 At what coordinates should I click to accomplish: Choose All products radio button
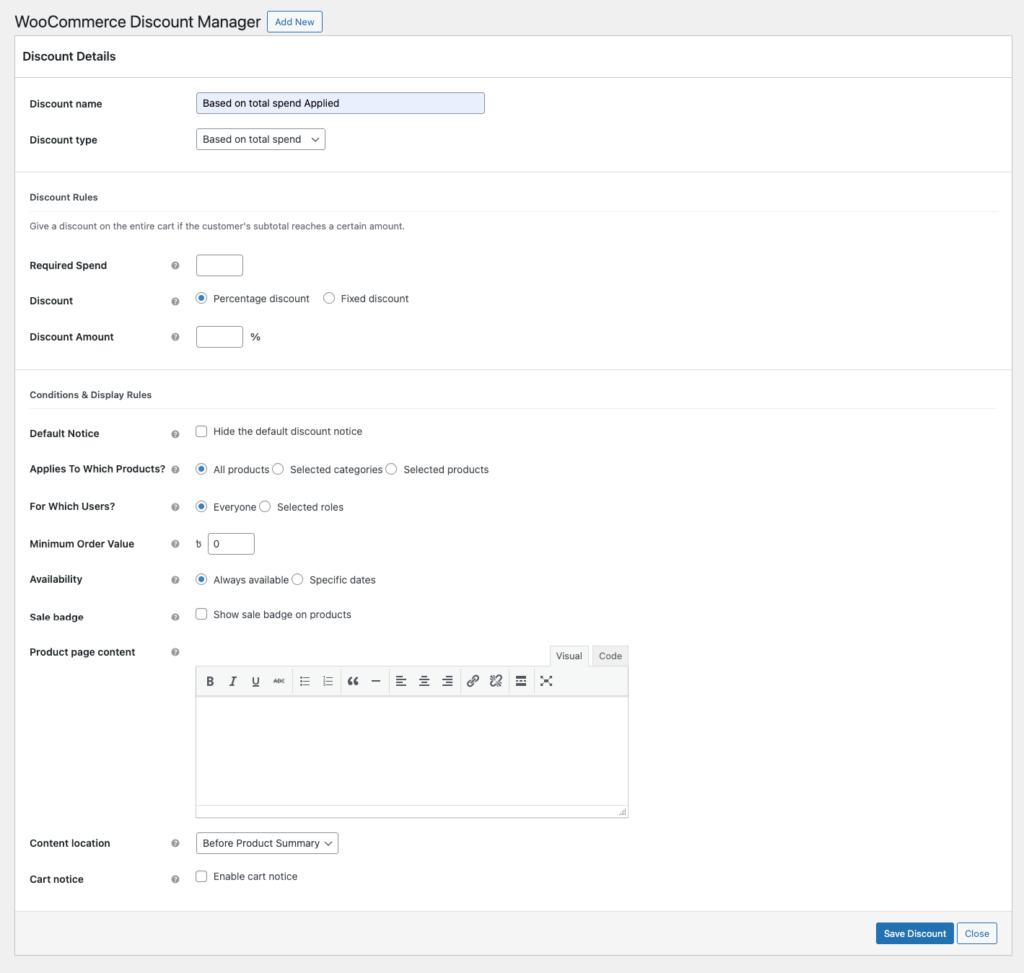click(x=201, y=469)
